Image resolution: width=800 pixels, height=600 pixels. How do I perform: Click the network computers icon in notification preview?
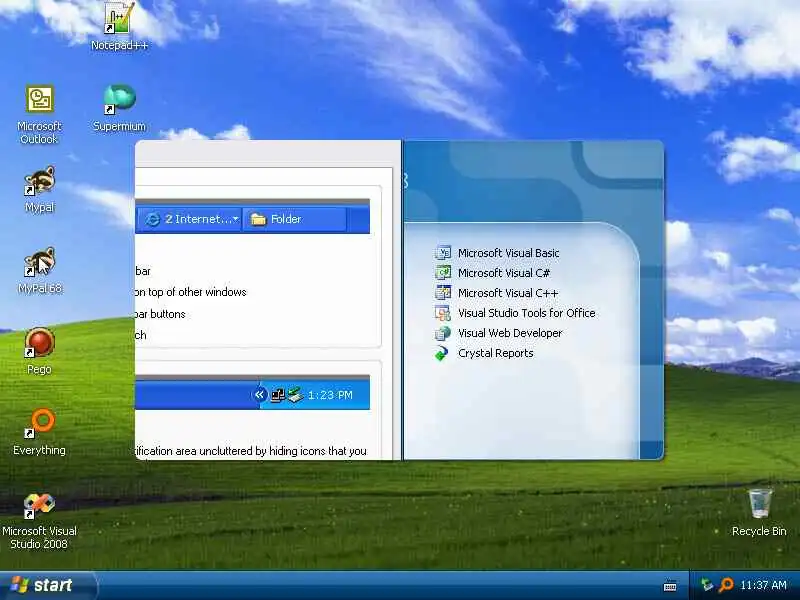click(x=278, y=395)
